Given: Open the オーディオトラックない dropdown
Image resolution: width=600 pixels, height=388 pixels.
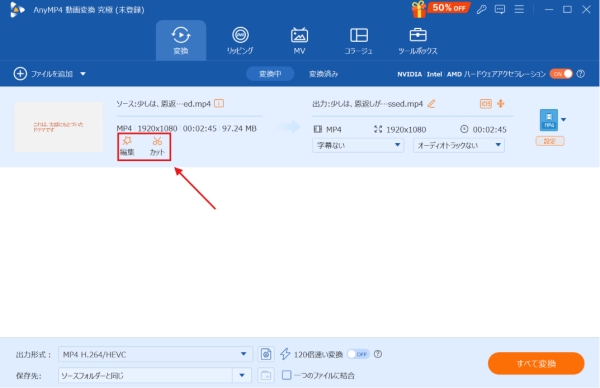Looking at the screenshot, I should (x=458, y=145).
